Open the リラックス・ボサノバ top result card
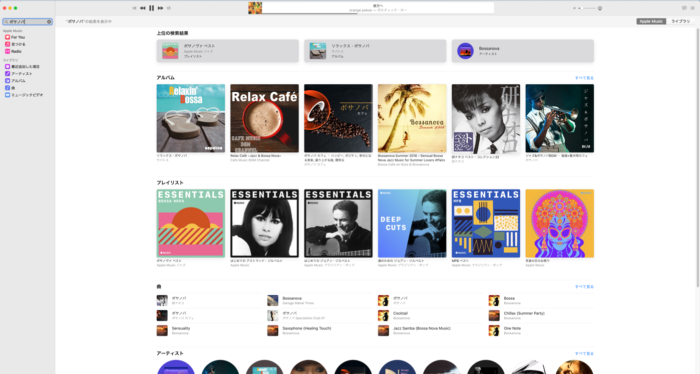 (375, 51)
